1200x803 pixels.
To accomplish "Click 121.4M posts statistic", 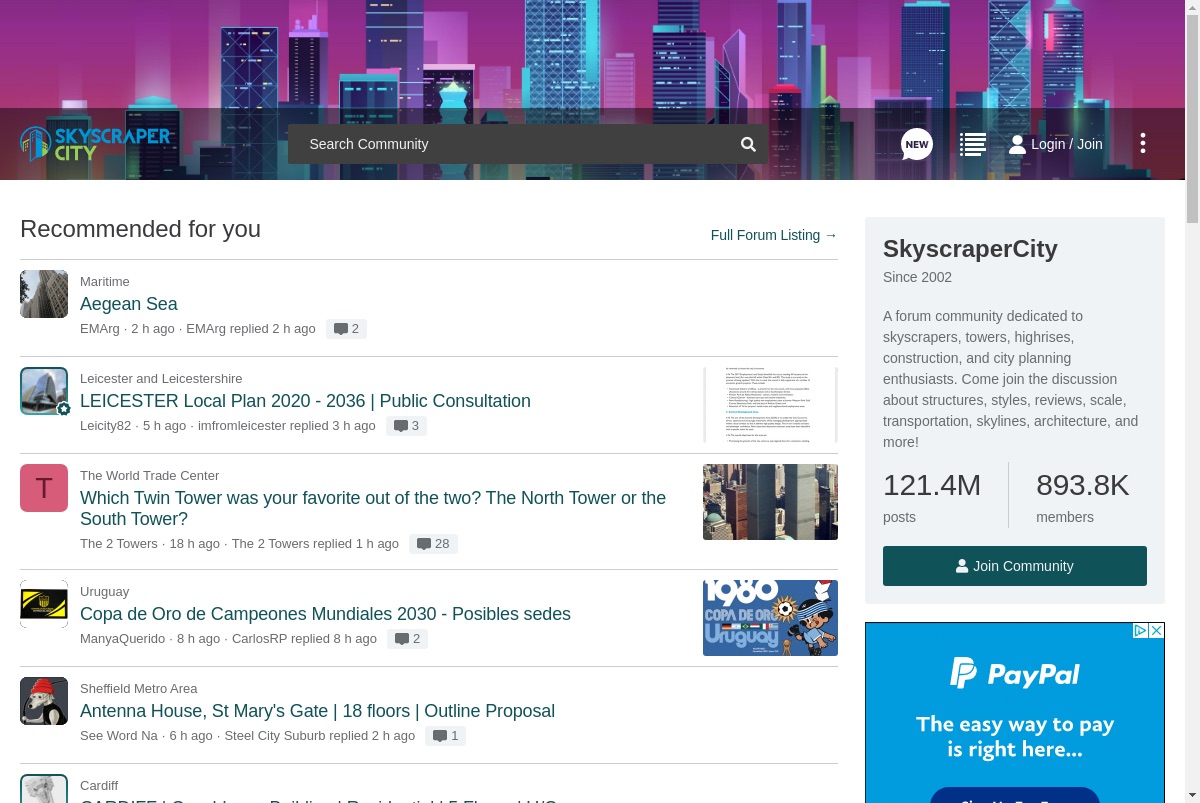I will [x=932, y=498].
